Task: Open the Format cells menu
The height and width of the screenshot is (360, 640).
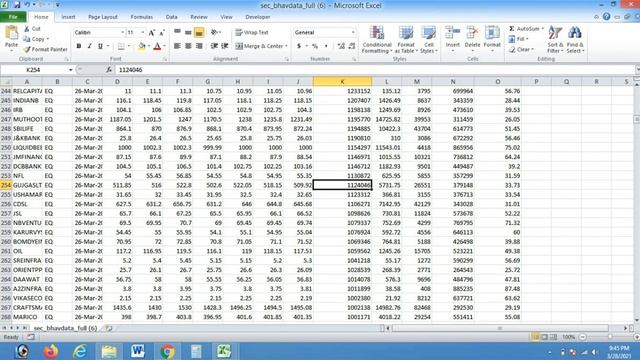Action: pyautogui.click(x=492, y=38)
